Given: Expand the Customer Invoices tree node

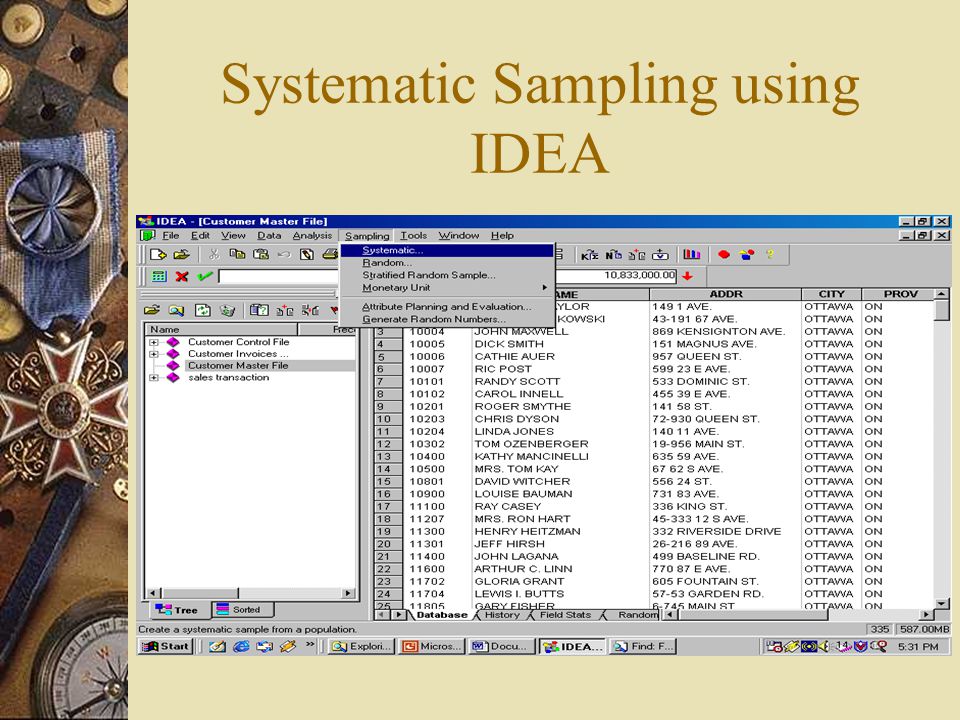Looking at the screenshot, I should 154,354.
